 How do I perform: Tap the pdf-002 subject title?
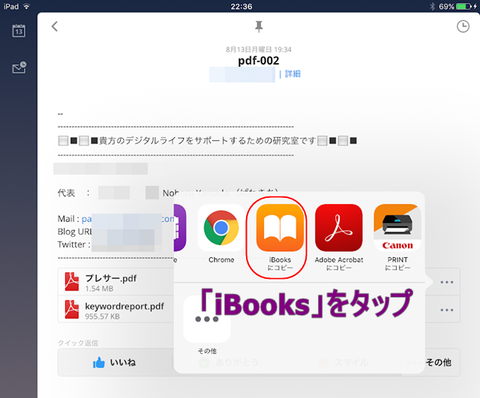(x=259, y=61)
